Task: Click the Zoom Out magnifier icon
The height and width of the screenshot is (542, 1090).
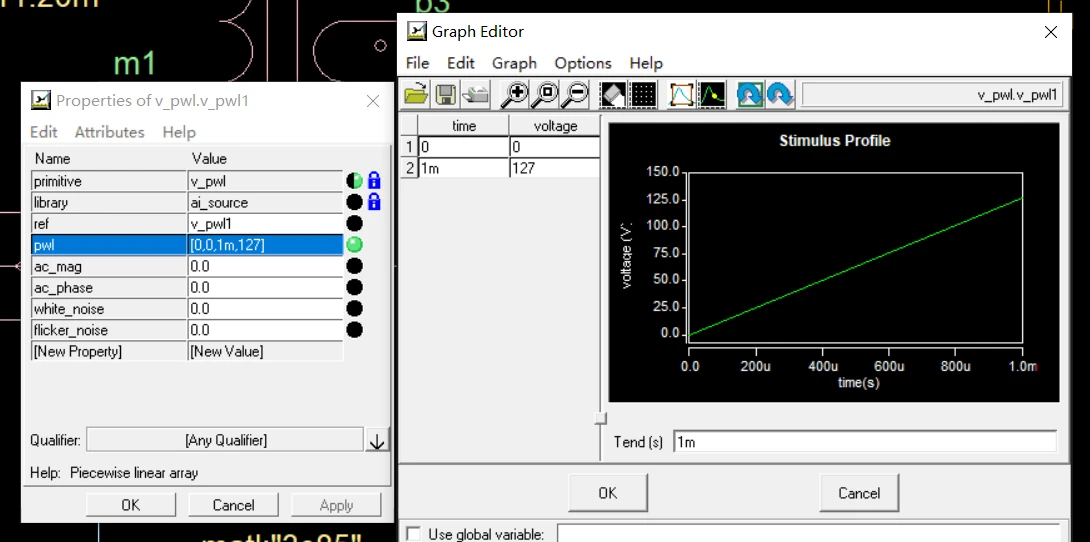Action: click(x=575, y=94)
